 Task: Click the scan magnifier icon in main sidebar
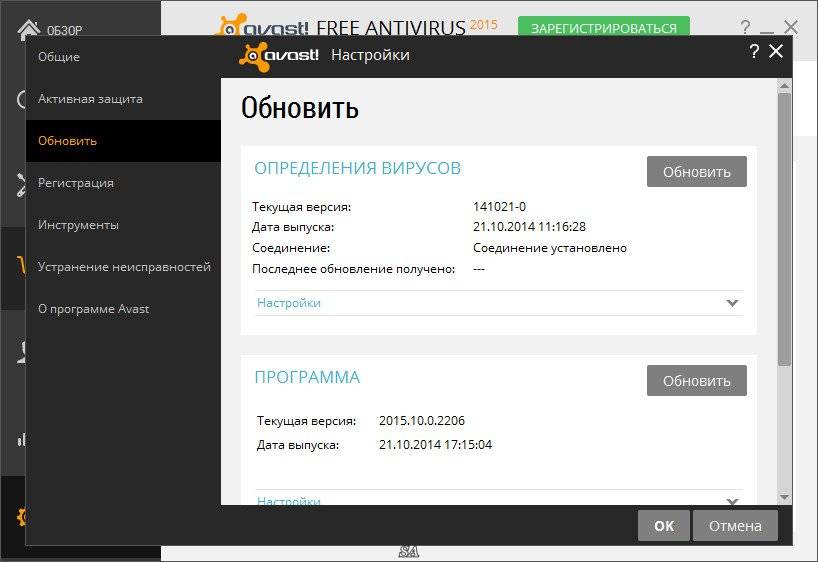[21, 99]
